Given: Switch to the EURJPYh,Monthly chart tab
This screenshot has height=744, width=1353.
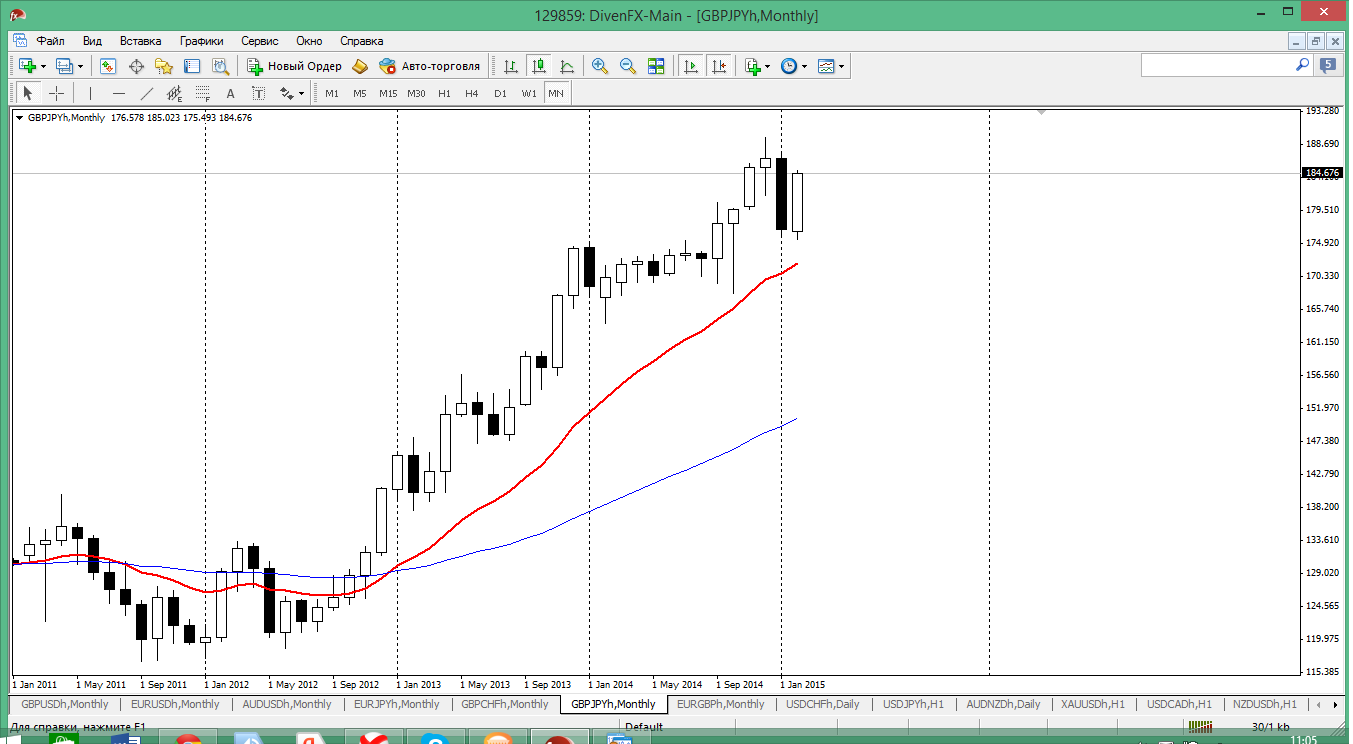Looking at the screenshot, I should click(397, 704).
